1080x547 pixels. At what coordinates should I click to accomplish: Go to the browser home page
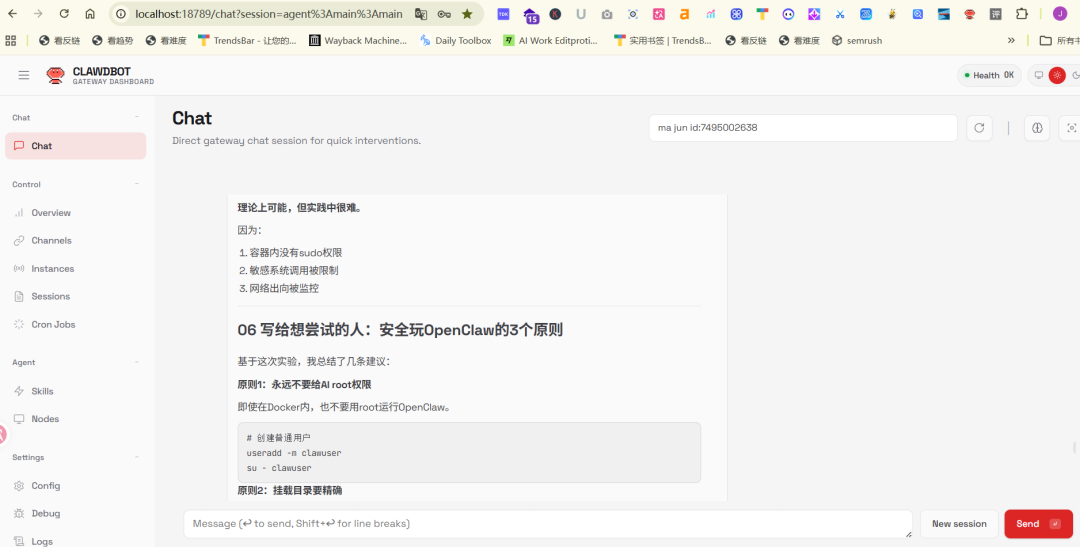tap(90, 14)
